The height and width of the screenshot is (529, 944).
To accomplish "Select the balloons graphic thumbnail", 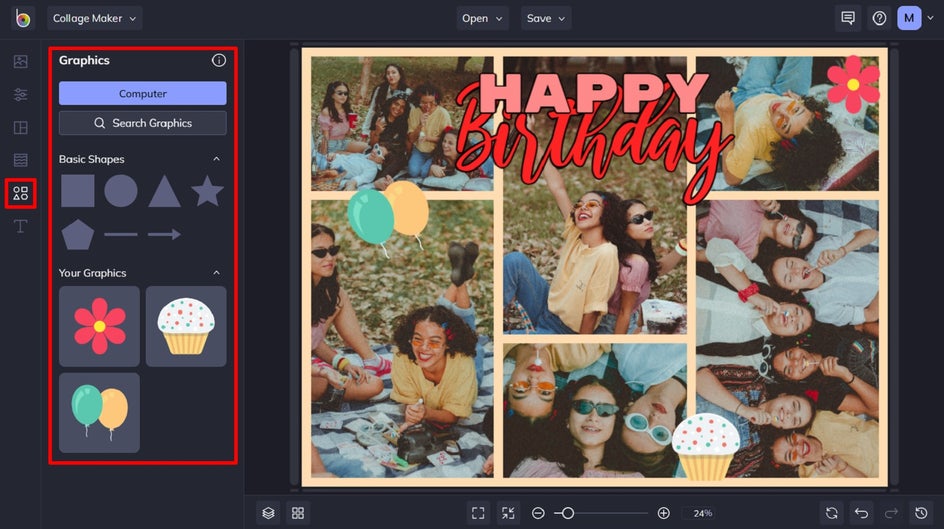I will pyautogui.click(x=99, y=413).
